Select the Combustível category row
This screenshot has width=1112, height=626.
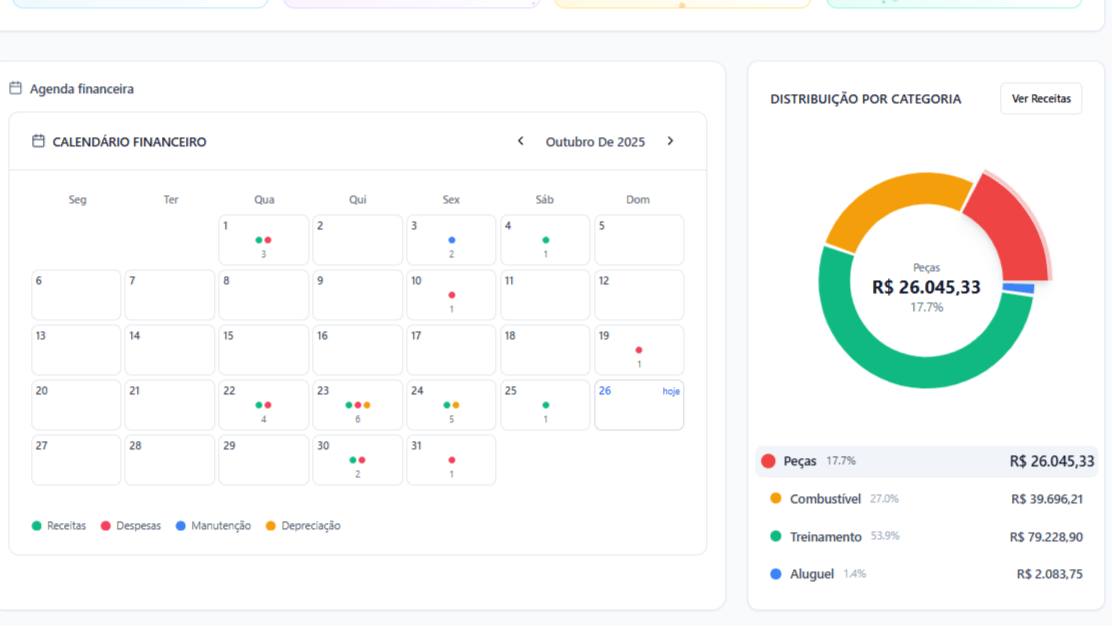point(926,499)
